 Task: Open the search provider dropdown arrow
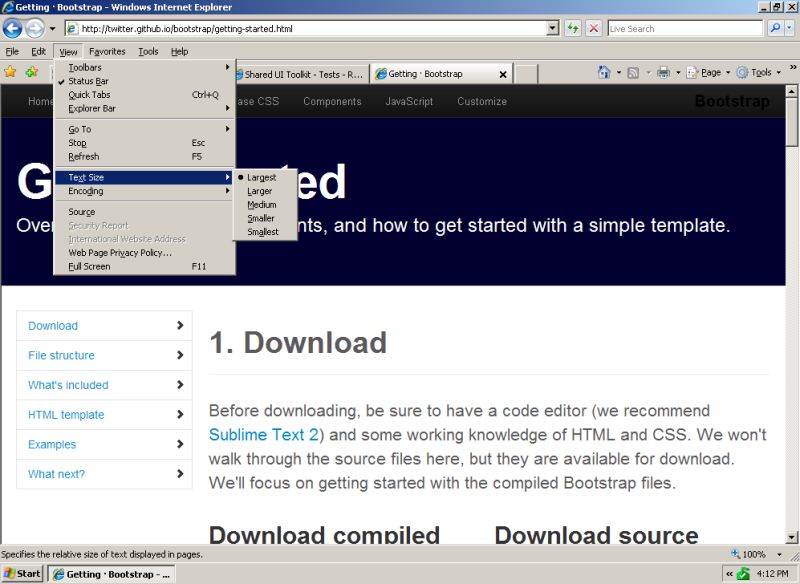tap(790, 29)
